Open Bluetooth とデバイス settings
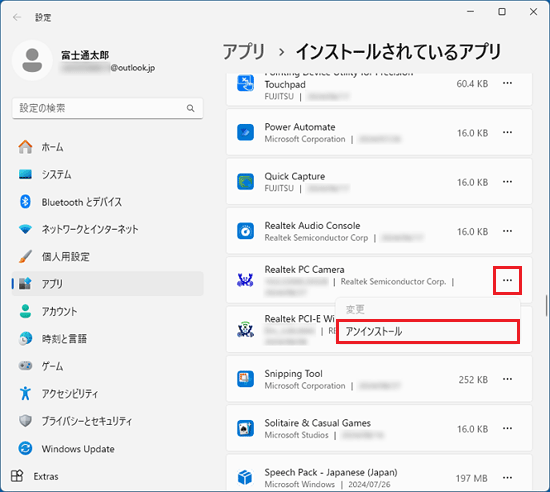 (x=108, y=202)
